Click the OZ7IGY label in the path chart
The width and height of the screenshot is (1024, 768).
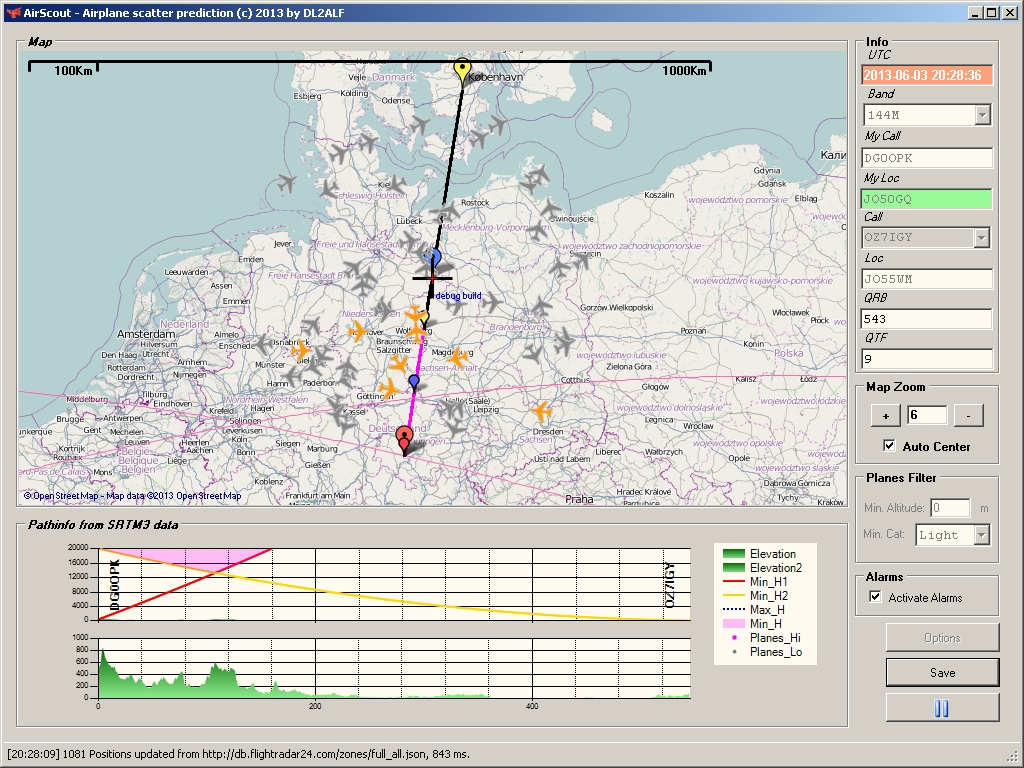pos(670,585)
